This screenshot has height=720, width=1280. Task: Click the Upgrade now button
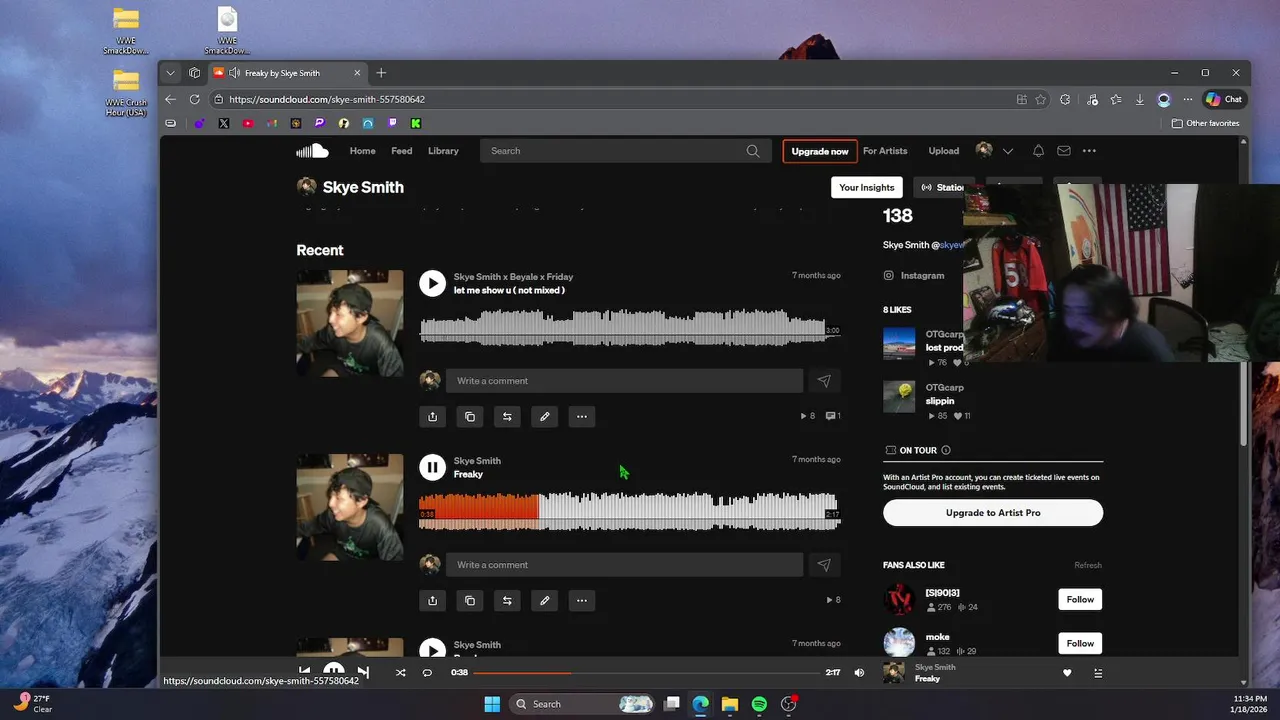820,151
